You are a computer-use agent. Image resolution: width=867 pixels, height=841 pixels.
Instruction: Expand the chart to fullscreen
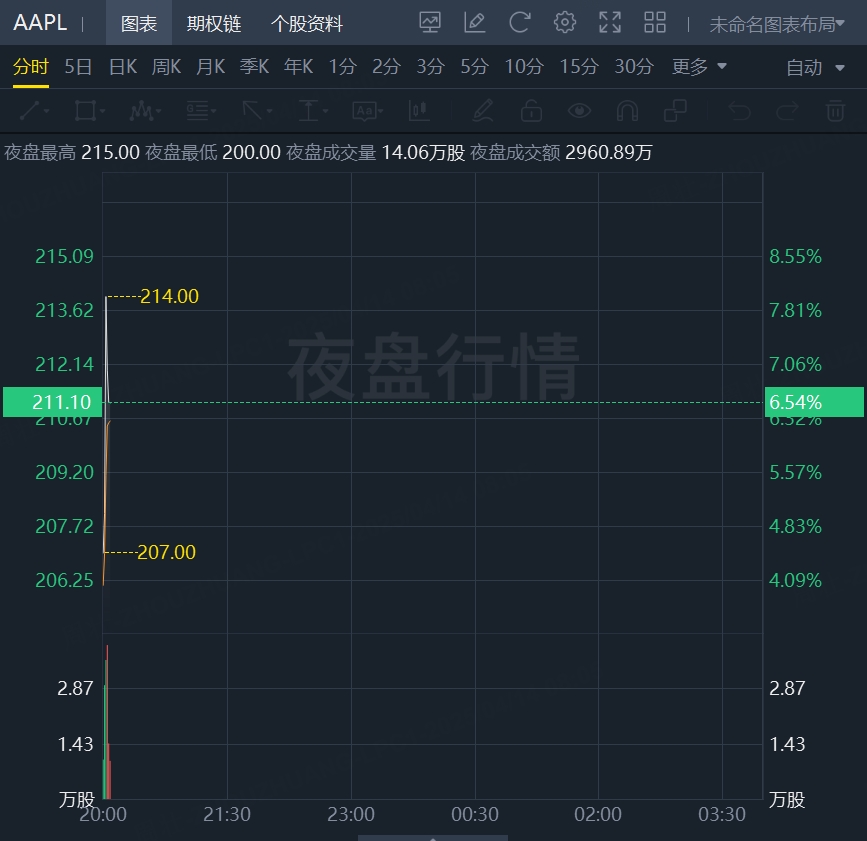click(x=610, y=23)
